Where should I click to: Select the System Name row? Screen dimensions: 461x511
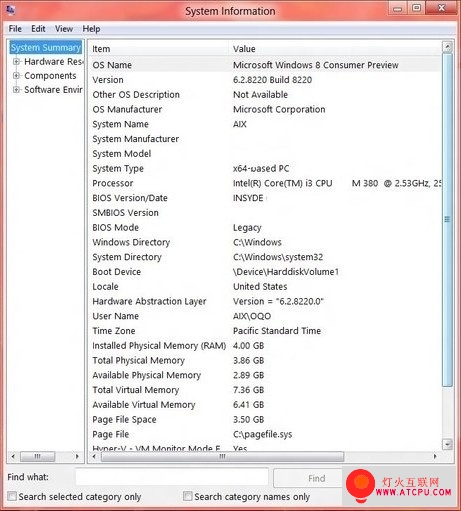265,124
